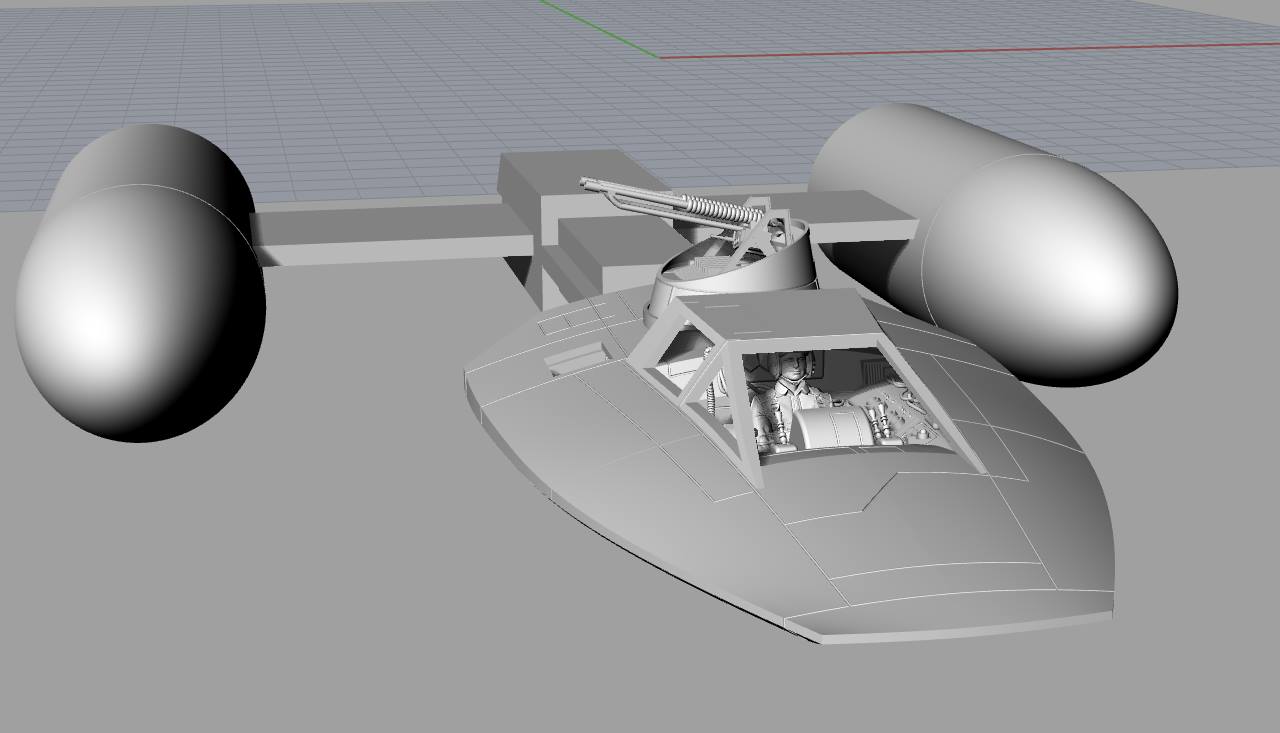Select the left engine pod

[140, 300]
